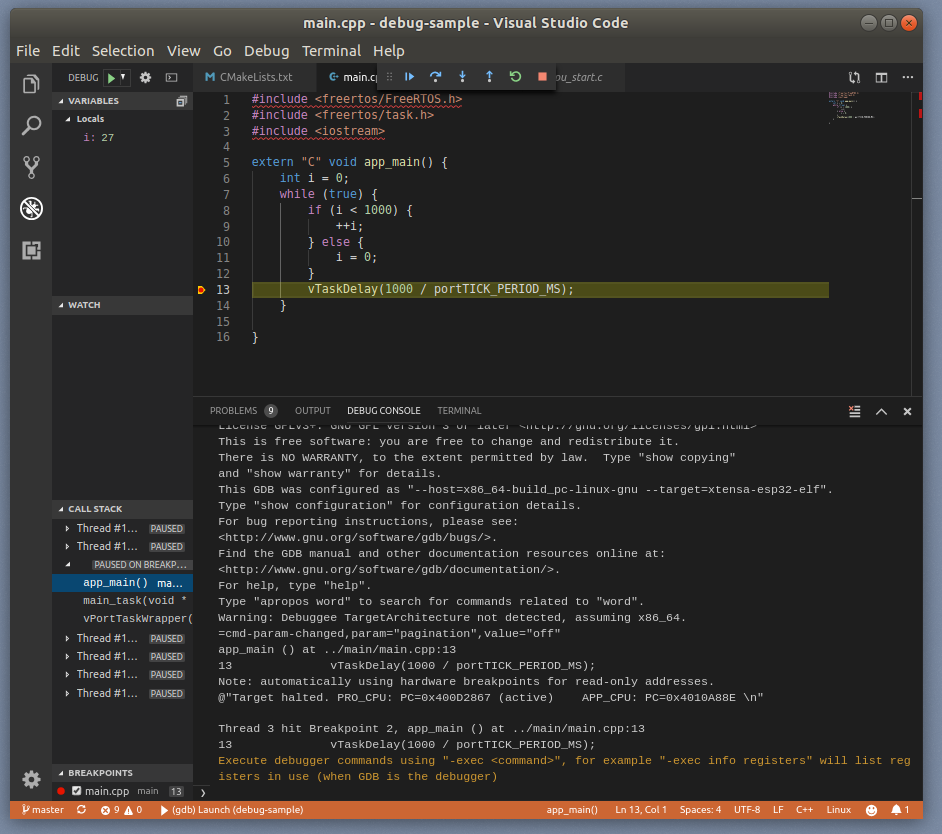Switch to the TERMINAL panel tab
This screenshot has height=834, width=942.
pos(459,411)
